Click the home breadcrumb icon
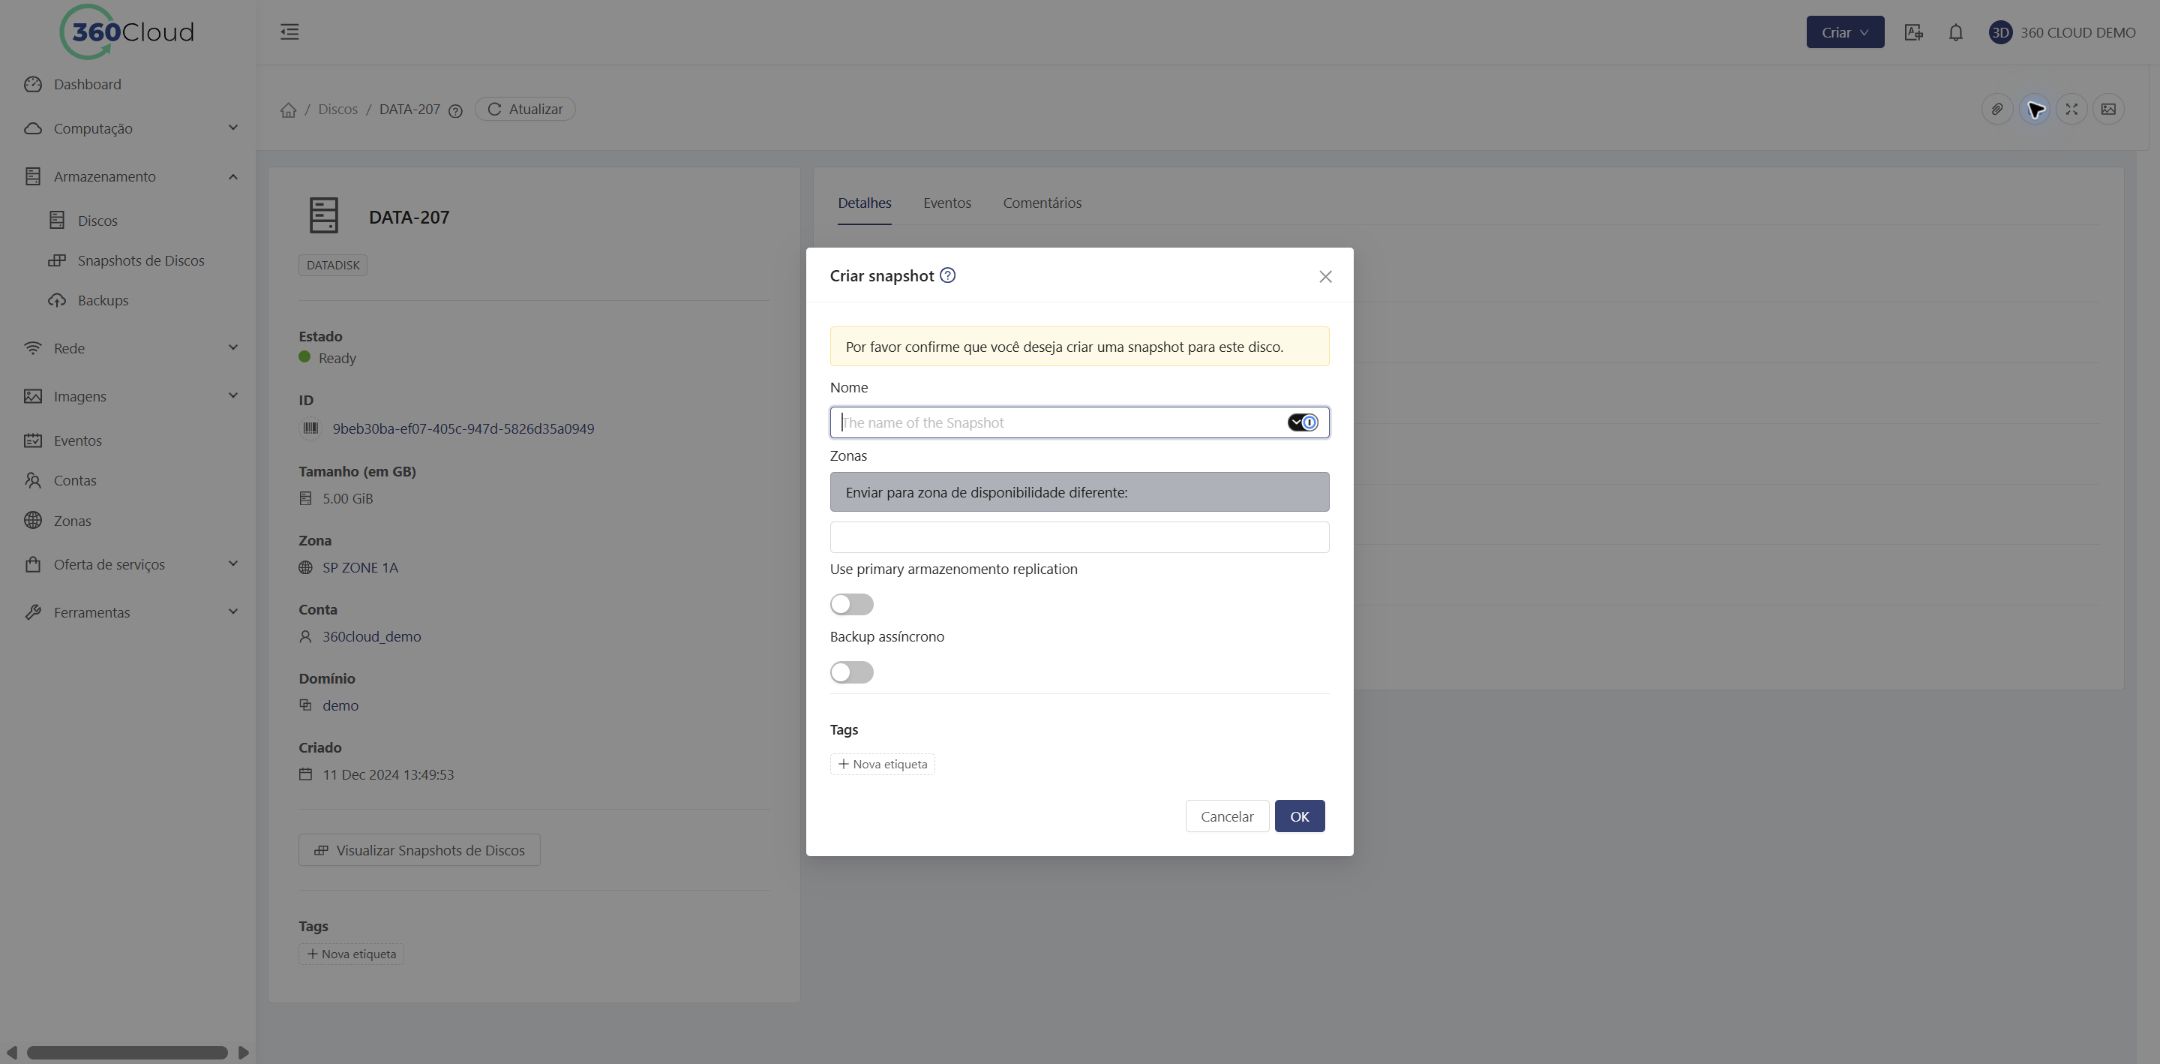Image resolution: width=2160 pixels, height=1064 pixels. [288, 110]
